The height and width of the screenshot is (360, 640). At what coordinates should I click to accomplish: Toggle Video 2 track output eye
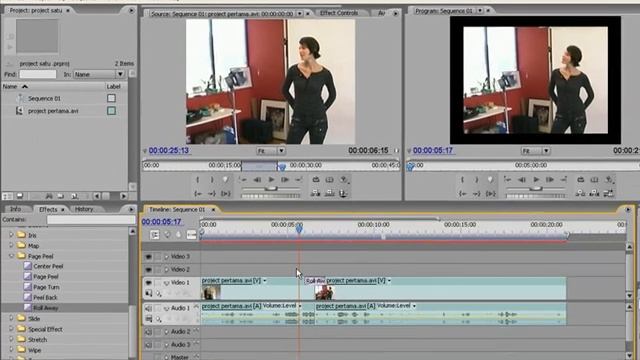point(148,270)
